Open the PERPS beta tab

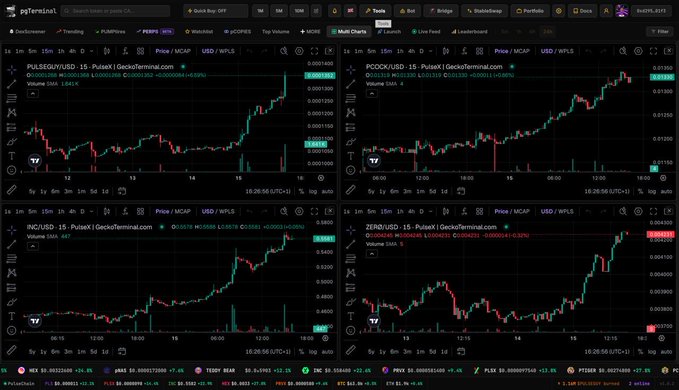click(155, 32)
